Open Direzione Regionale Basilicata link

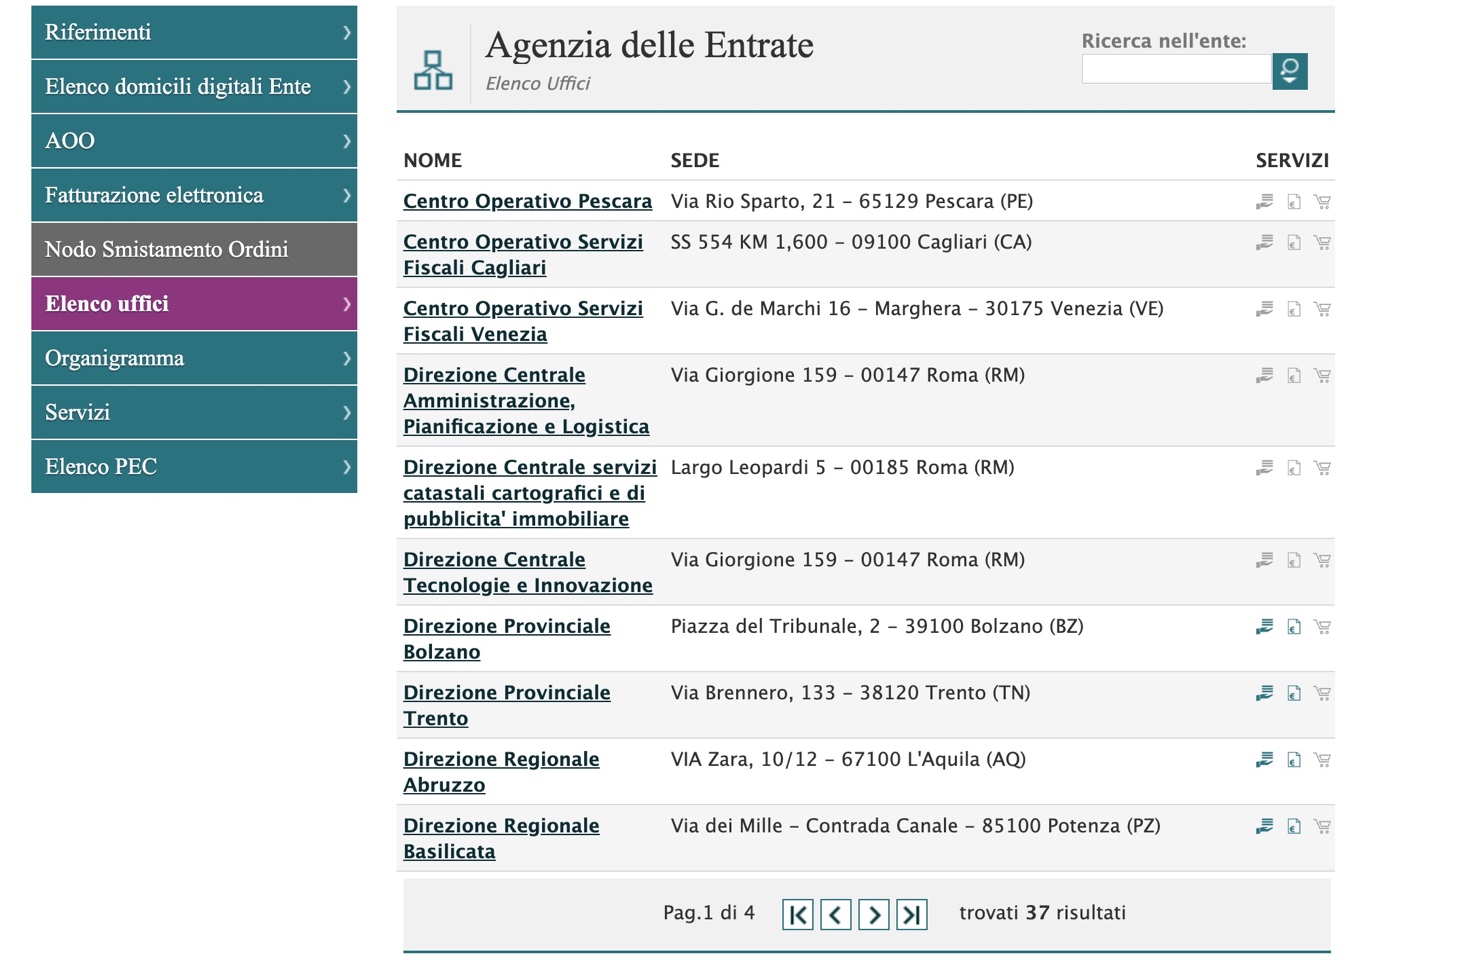pyautogui.click(x=501, y=838)
